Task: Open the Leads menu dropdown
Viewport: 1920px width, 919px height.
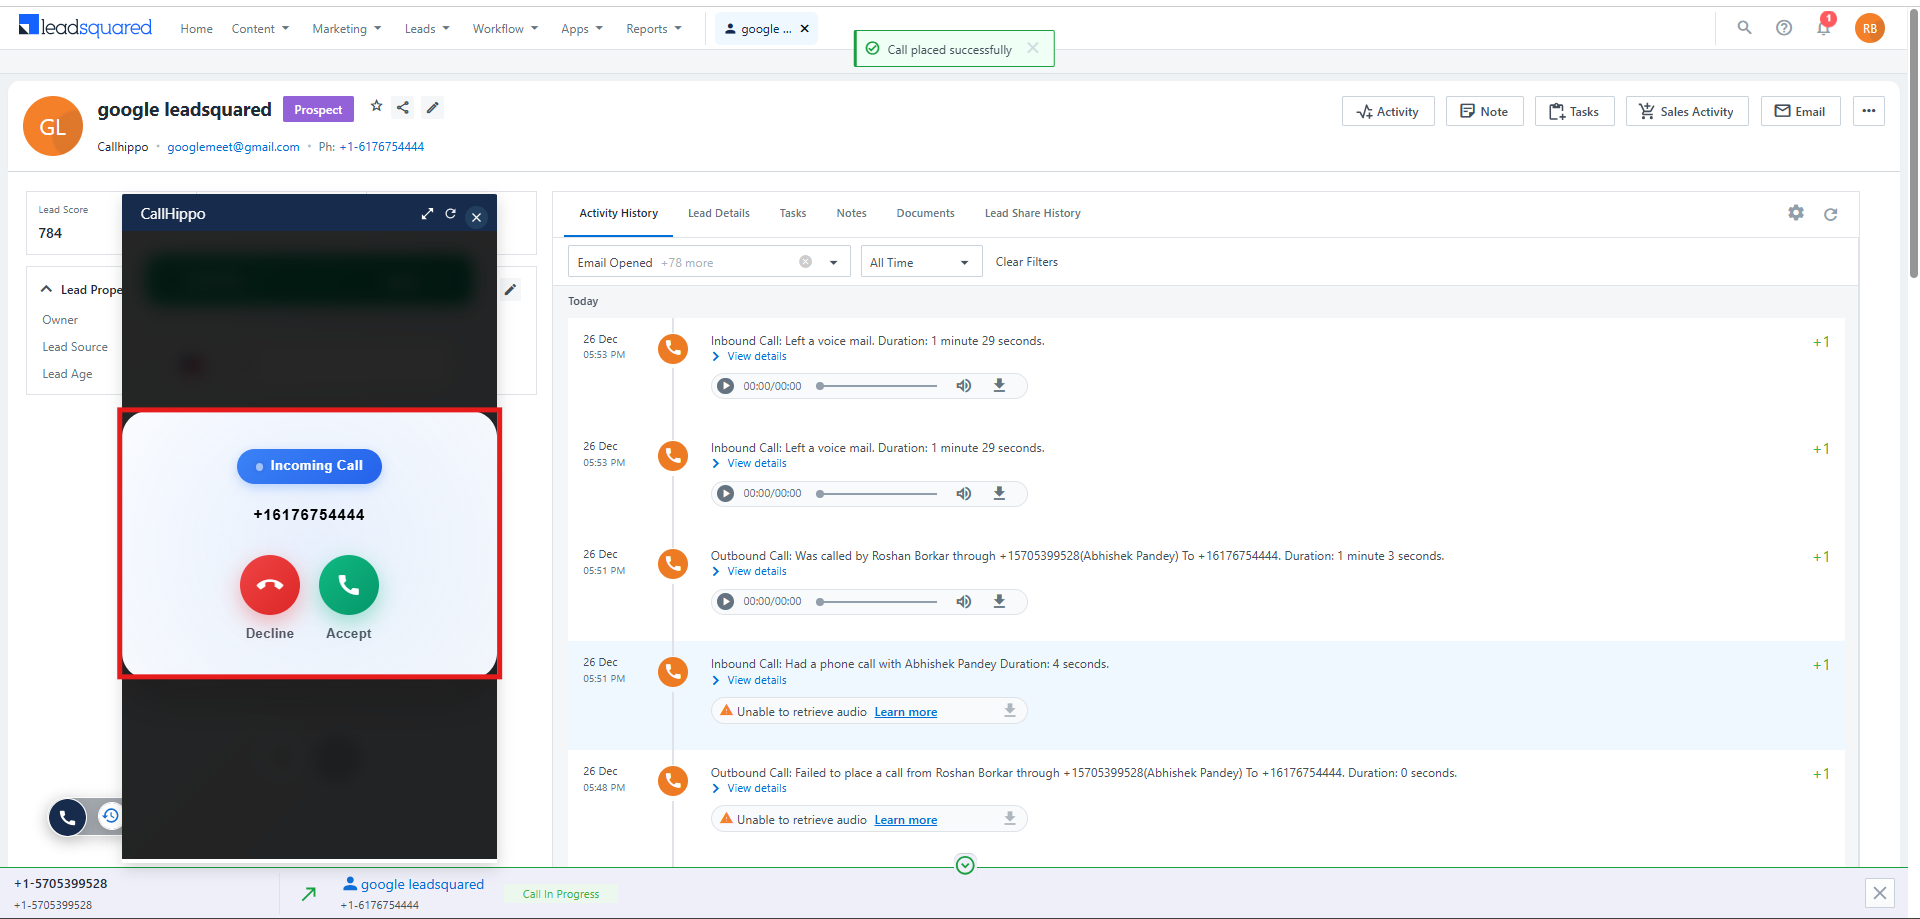Action: point(427,29)
